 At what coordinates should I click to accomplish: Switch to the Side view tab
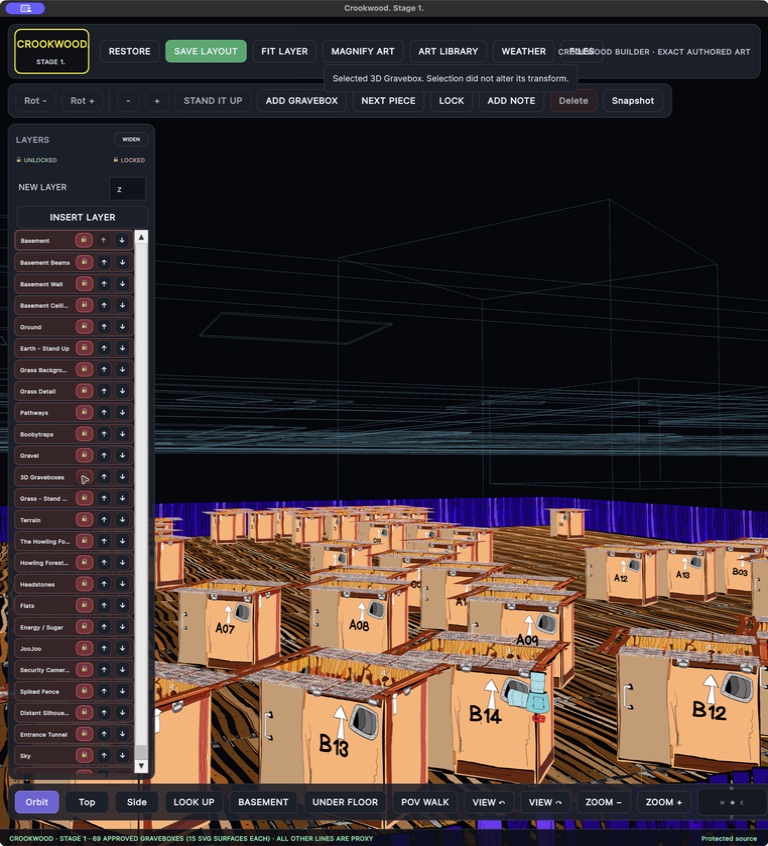coord(137,802)
